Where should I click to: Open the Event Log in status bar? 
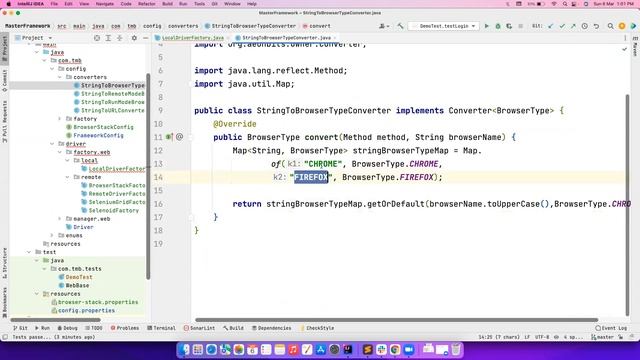(611, 328)
